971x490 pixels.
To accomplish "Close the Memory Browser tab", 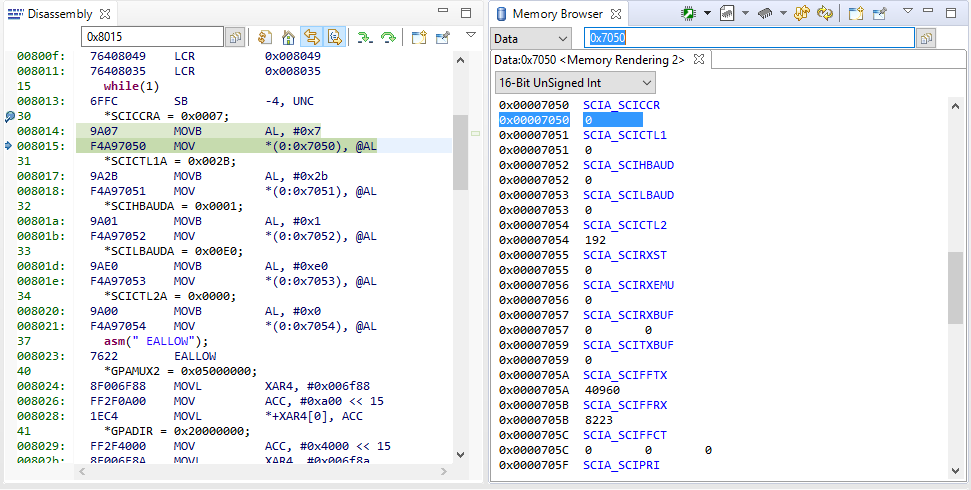I will [616, 14].
